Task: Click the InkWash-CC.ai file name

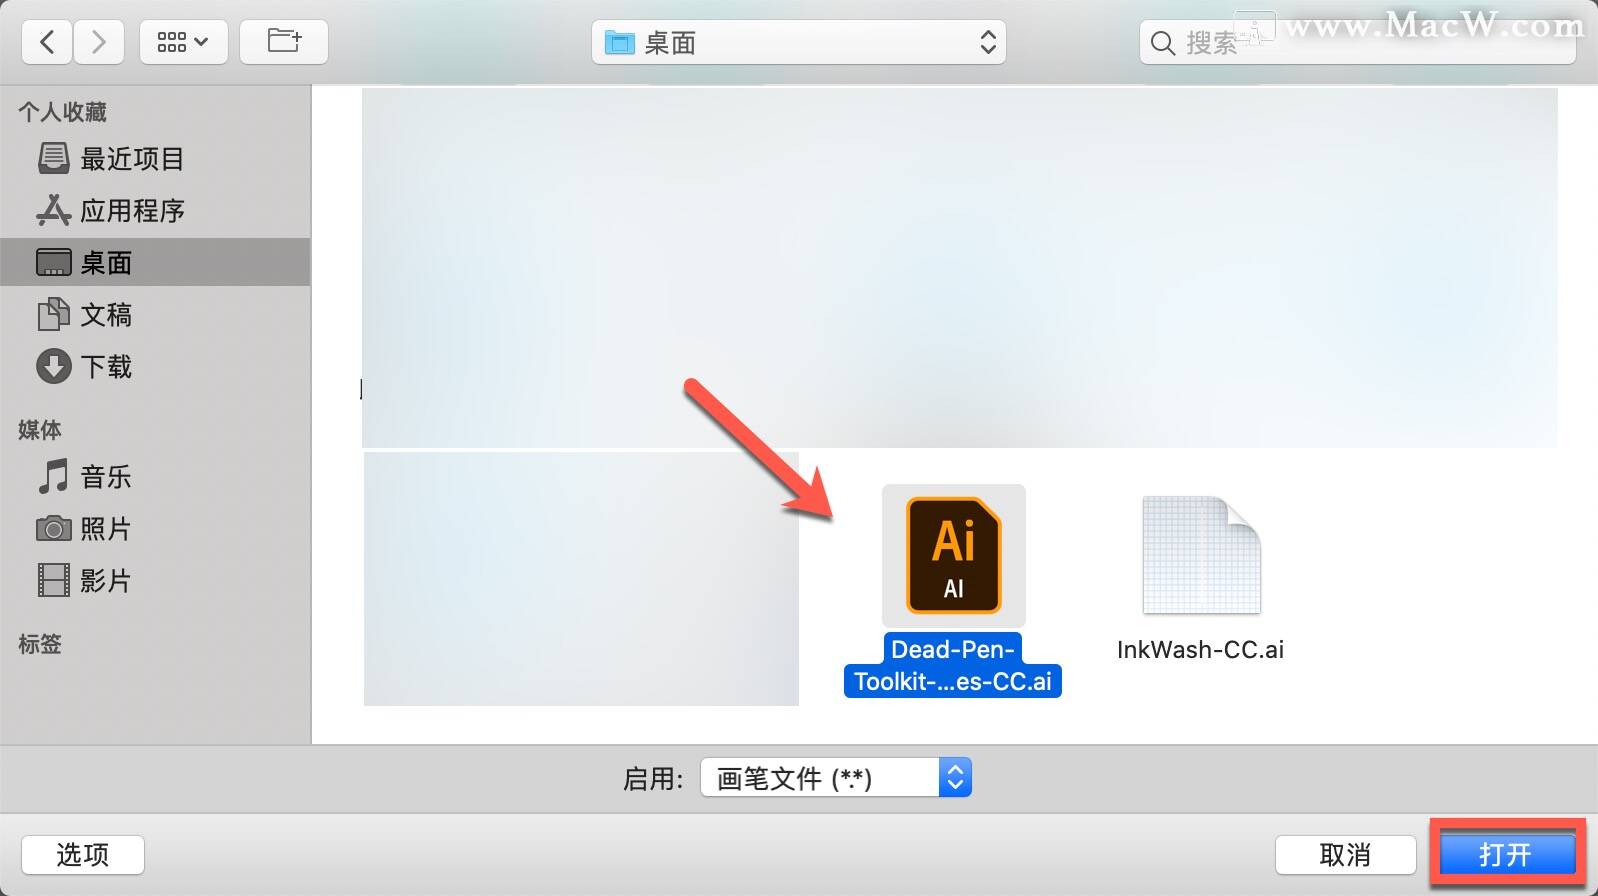Action: point(1200,650)
